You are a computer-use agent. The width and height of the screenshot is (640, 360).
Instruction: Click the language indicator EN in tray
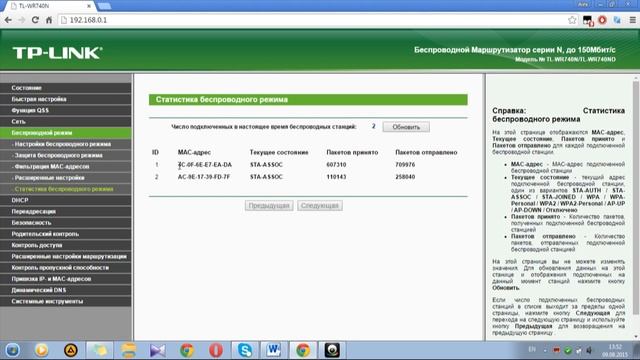pos(532,349)
